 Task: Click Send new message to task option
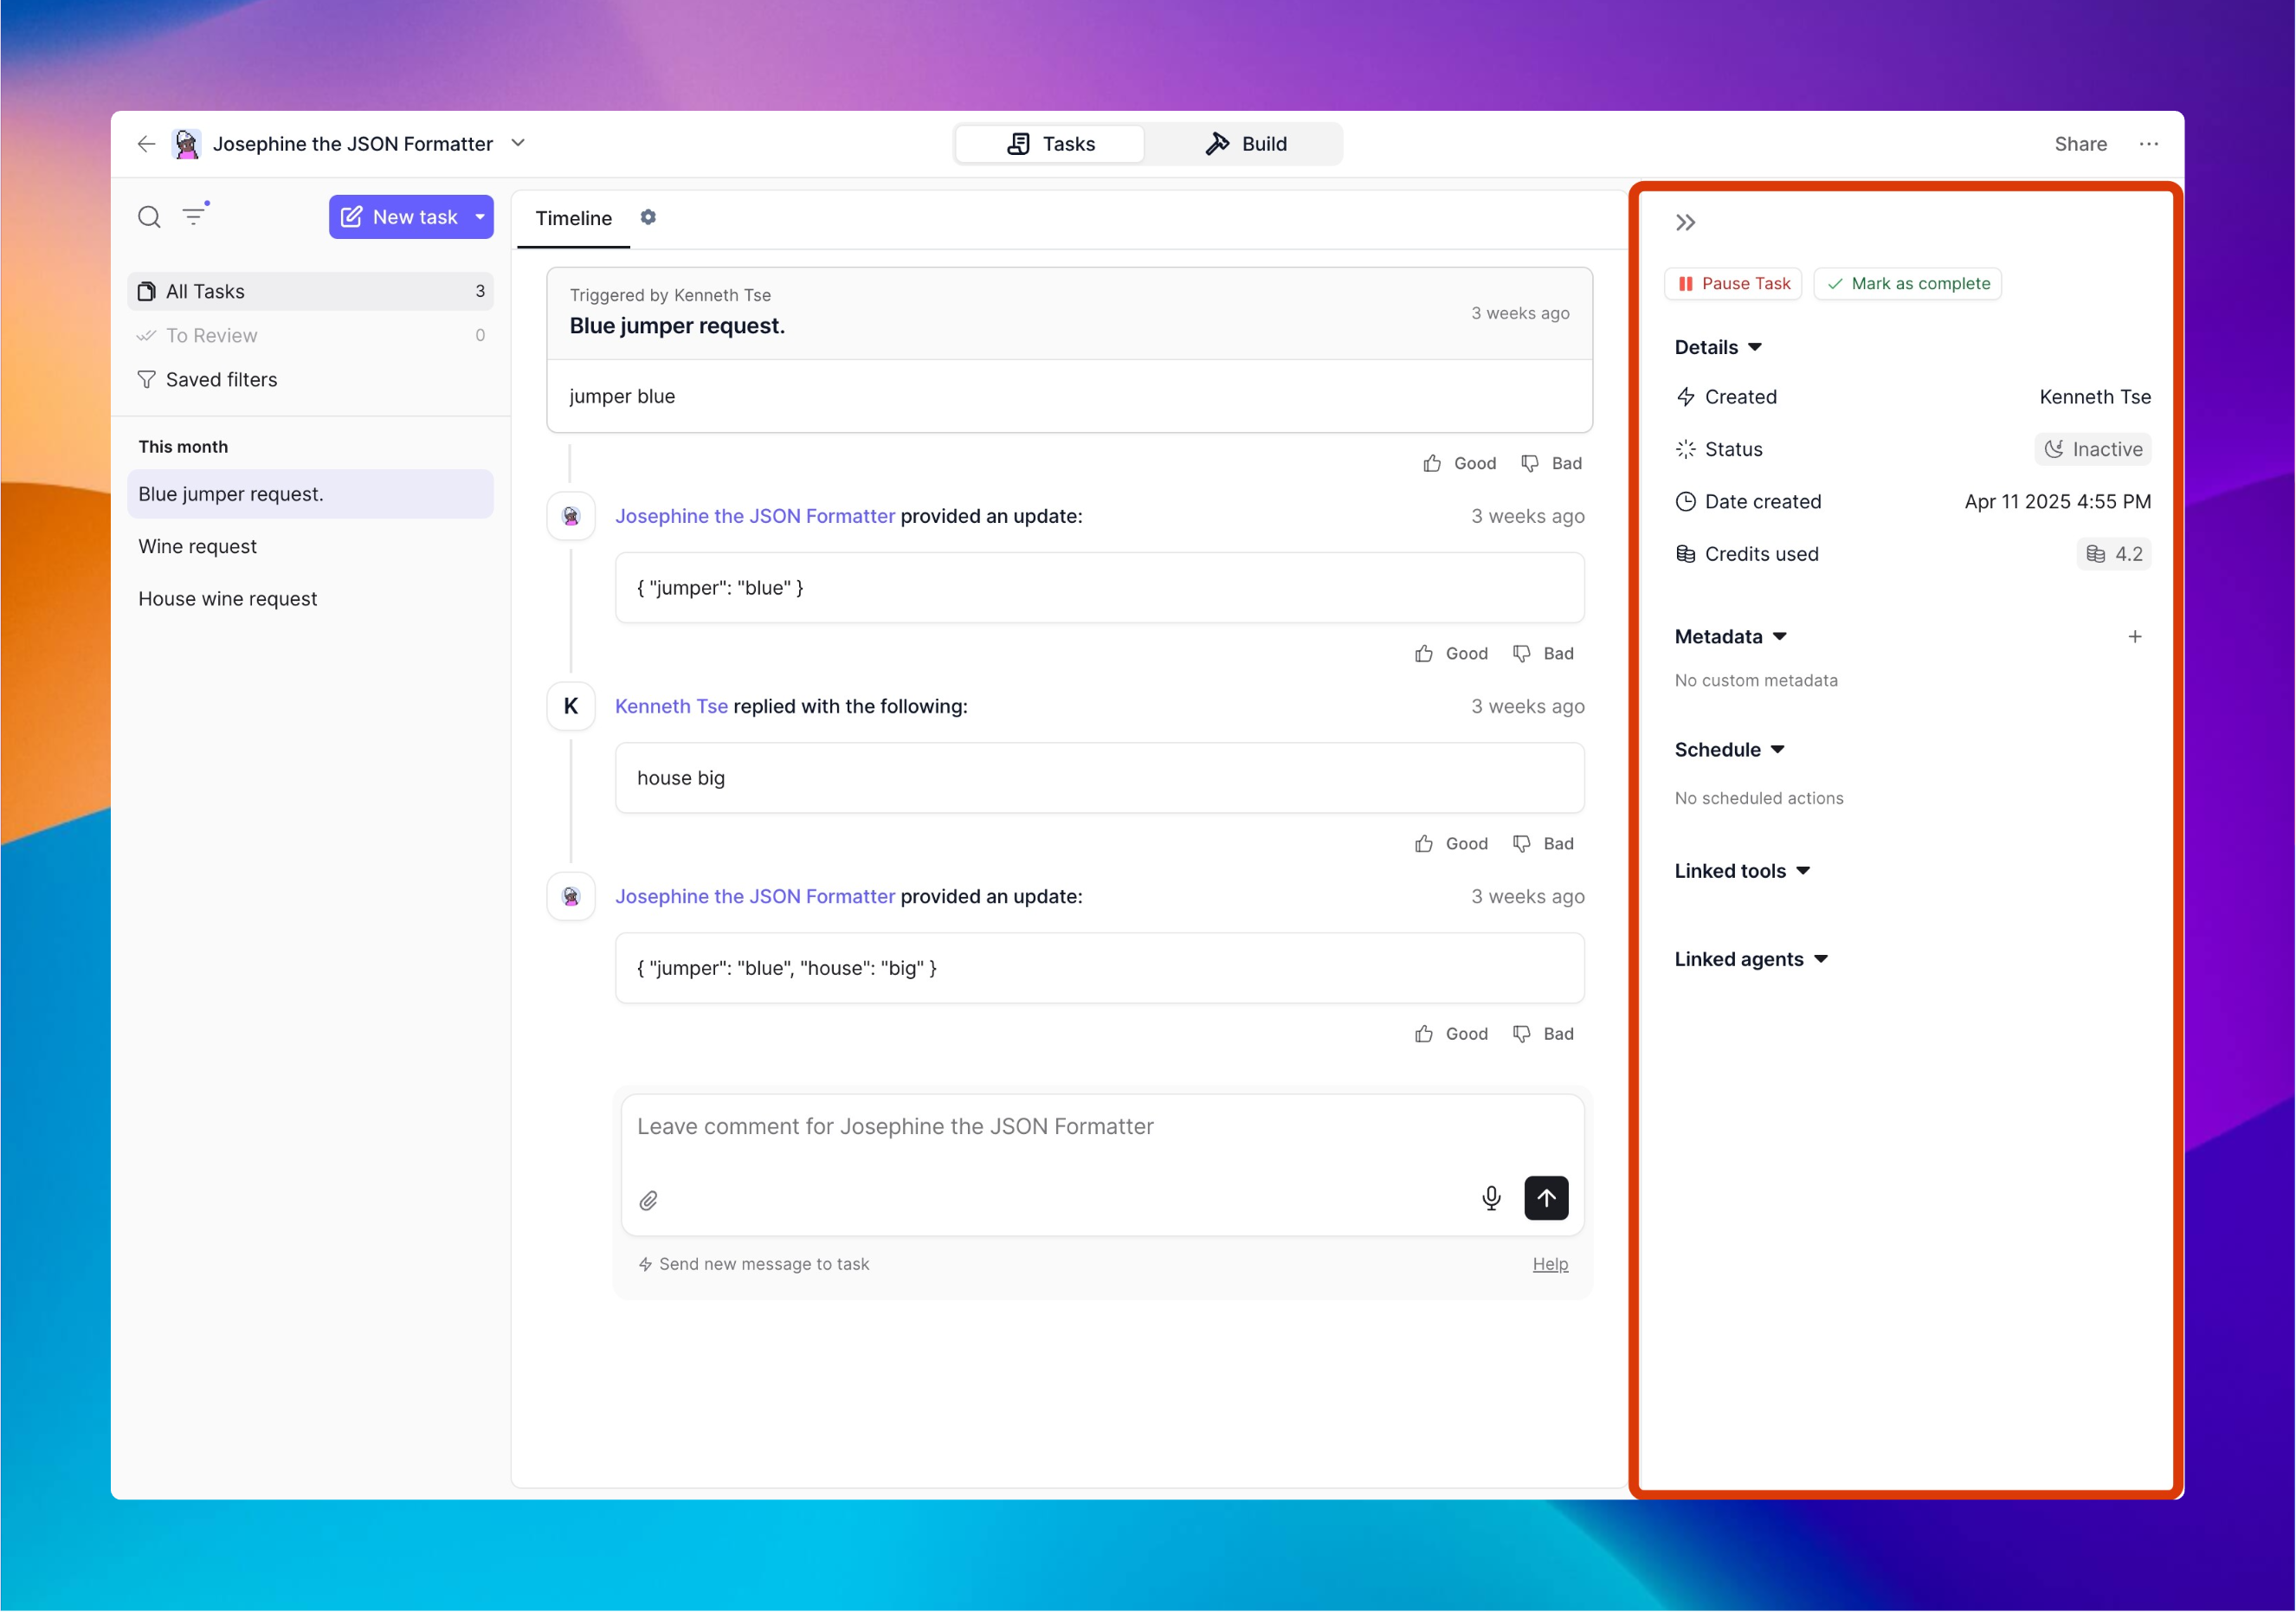pos(754,1265)
